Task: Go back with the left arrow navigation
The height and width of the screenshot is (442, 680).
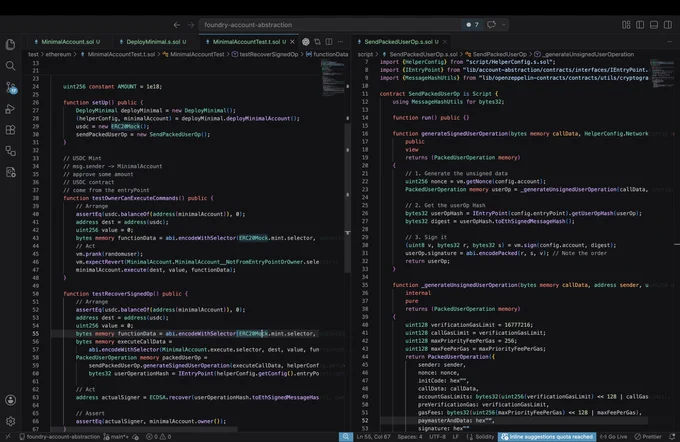Action: pos(177,25)
